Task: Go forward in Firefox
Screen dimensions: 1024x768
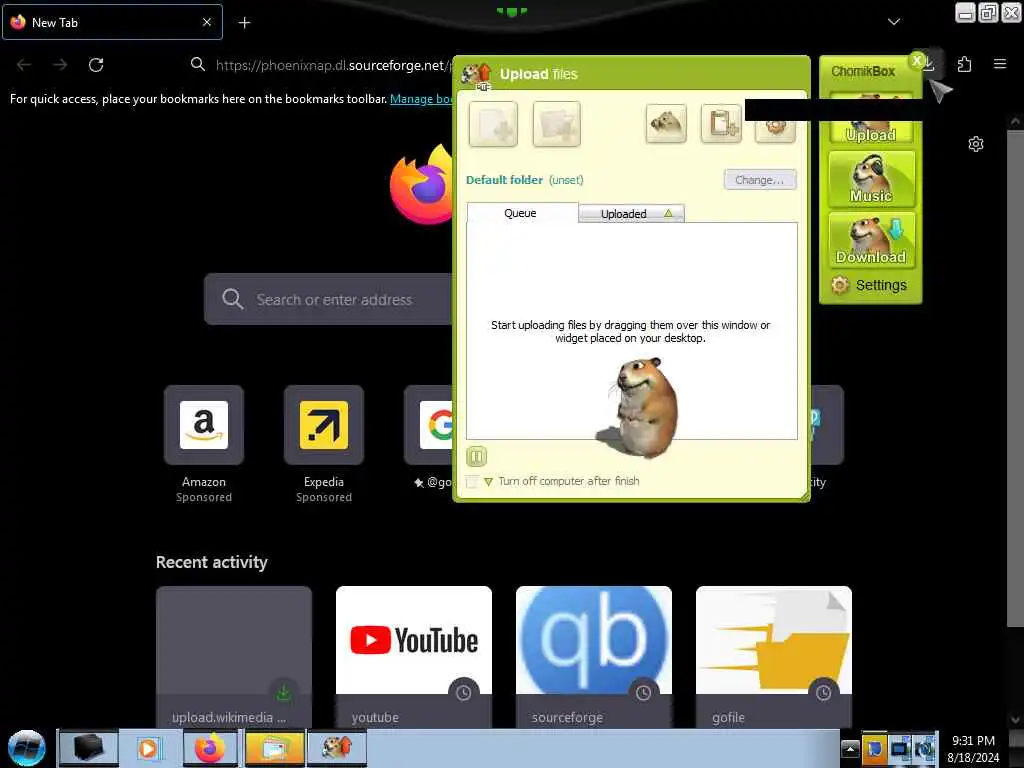Action: pyautogui.click(x=60, y=65)
